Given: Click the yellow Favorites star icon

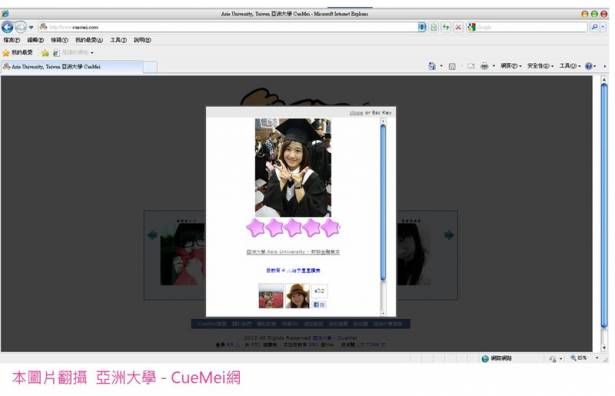Looking at the screenshot, I should 6,53.
